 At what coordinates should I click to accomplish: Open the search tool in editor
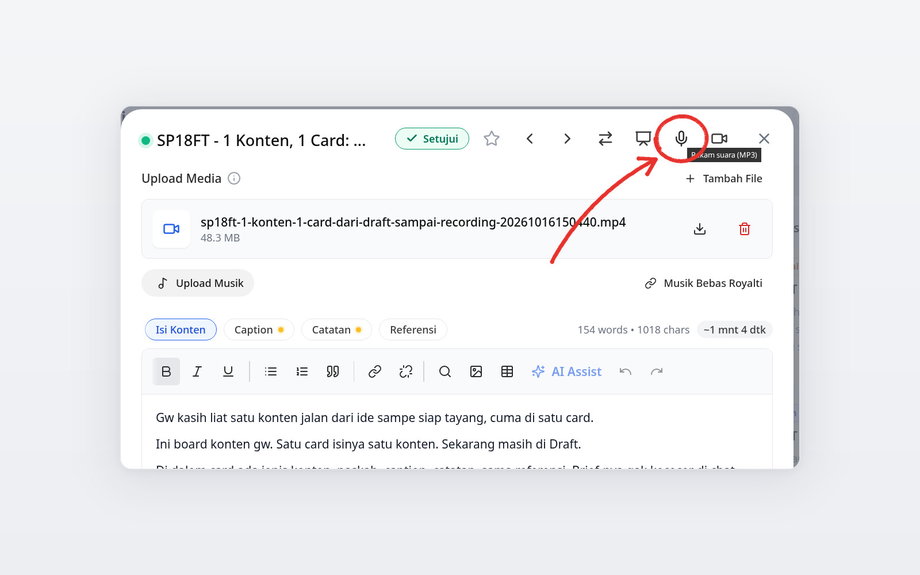pyautogui.click(x=445, y=371)
